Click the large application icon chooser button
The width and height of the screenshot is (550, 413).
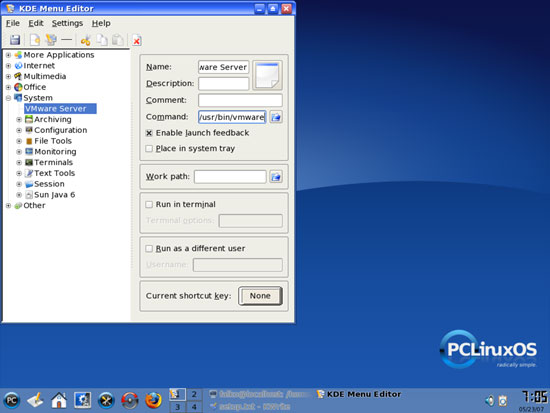[267, 75]
